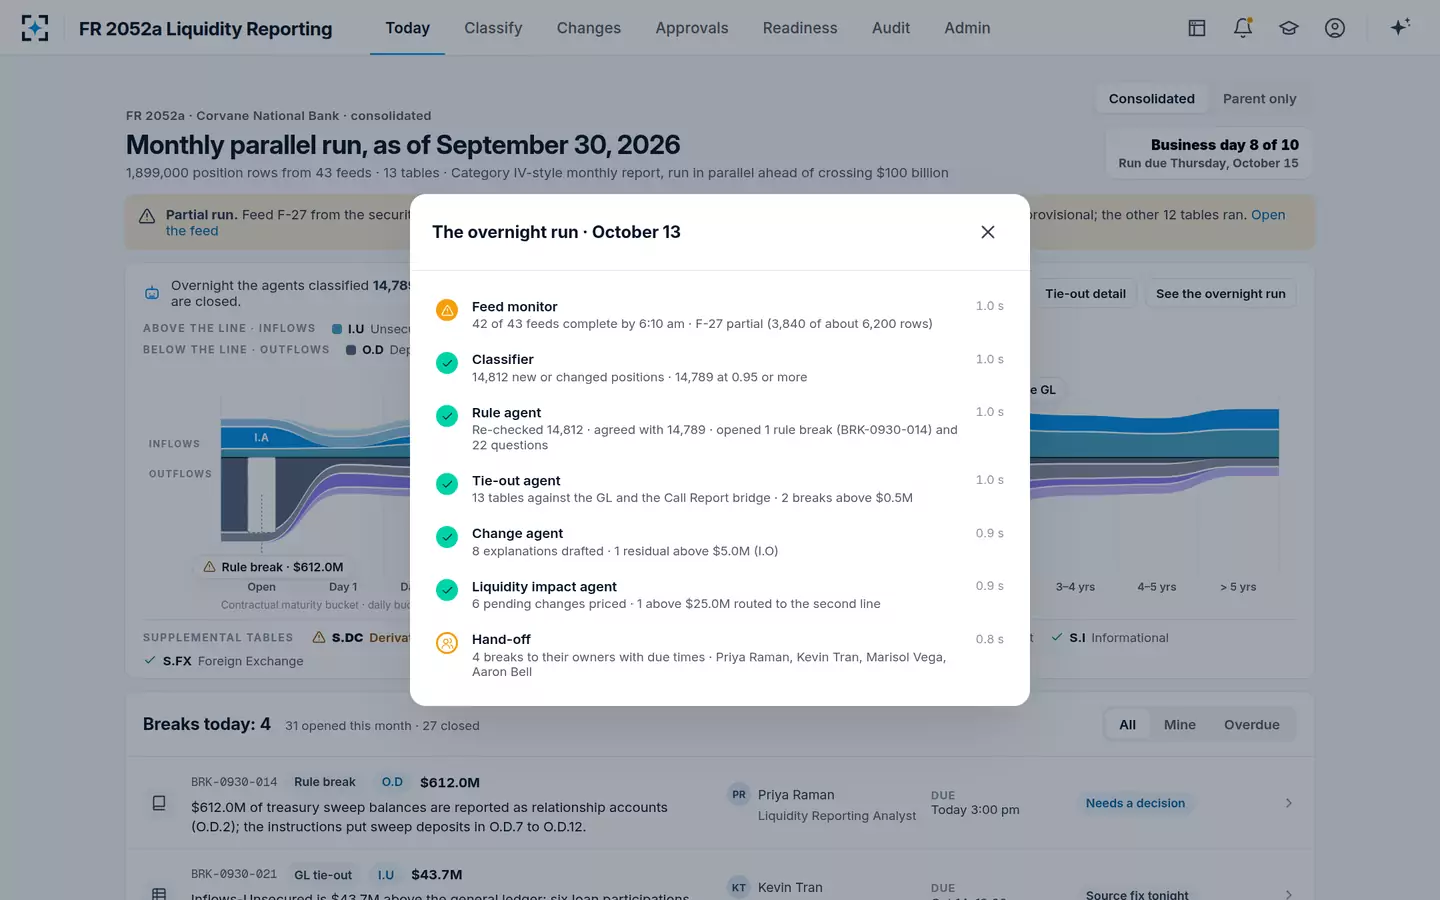Screen dimensions: 1440x900
Task: Click the table icon on BRK-0930-021 row
Action: click(x=159, y=894)
